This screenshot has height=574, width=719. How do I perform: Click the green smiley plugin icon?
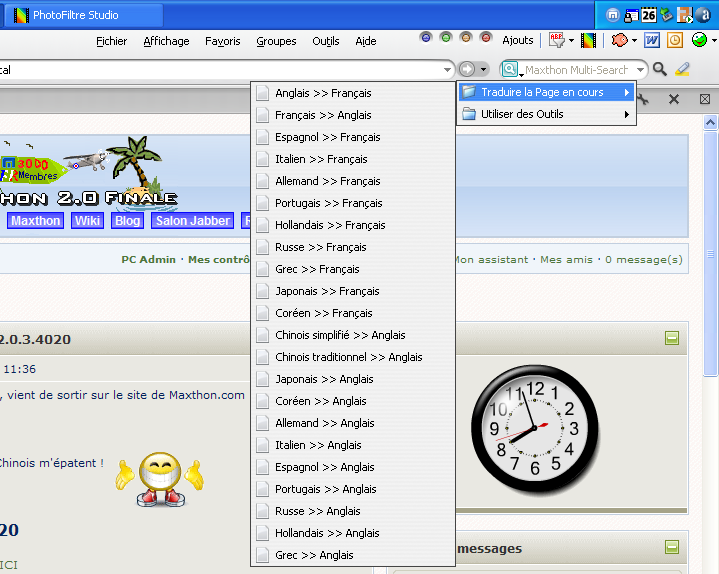(x=699, y=40)
